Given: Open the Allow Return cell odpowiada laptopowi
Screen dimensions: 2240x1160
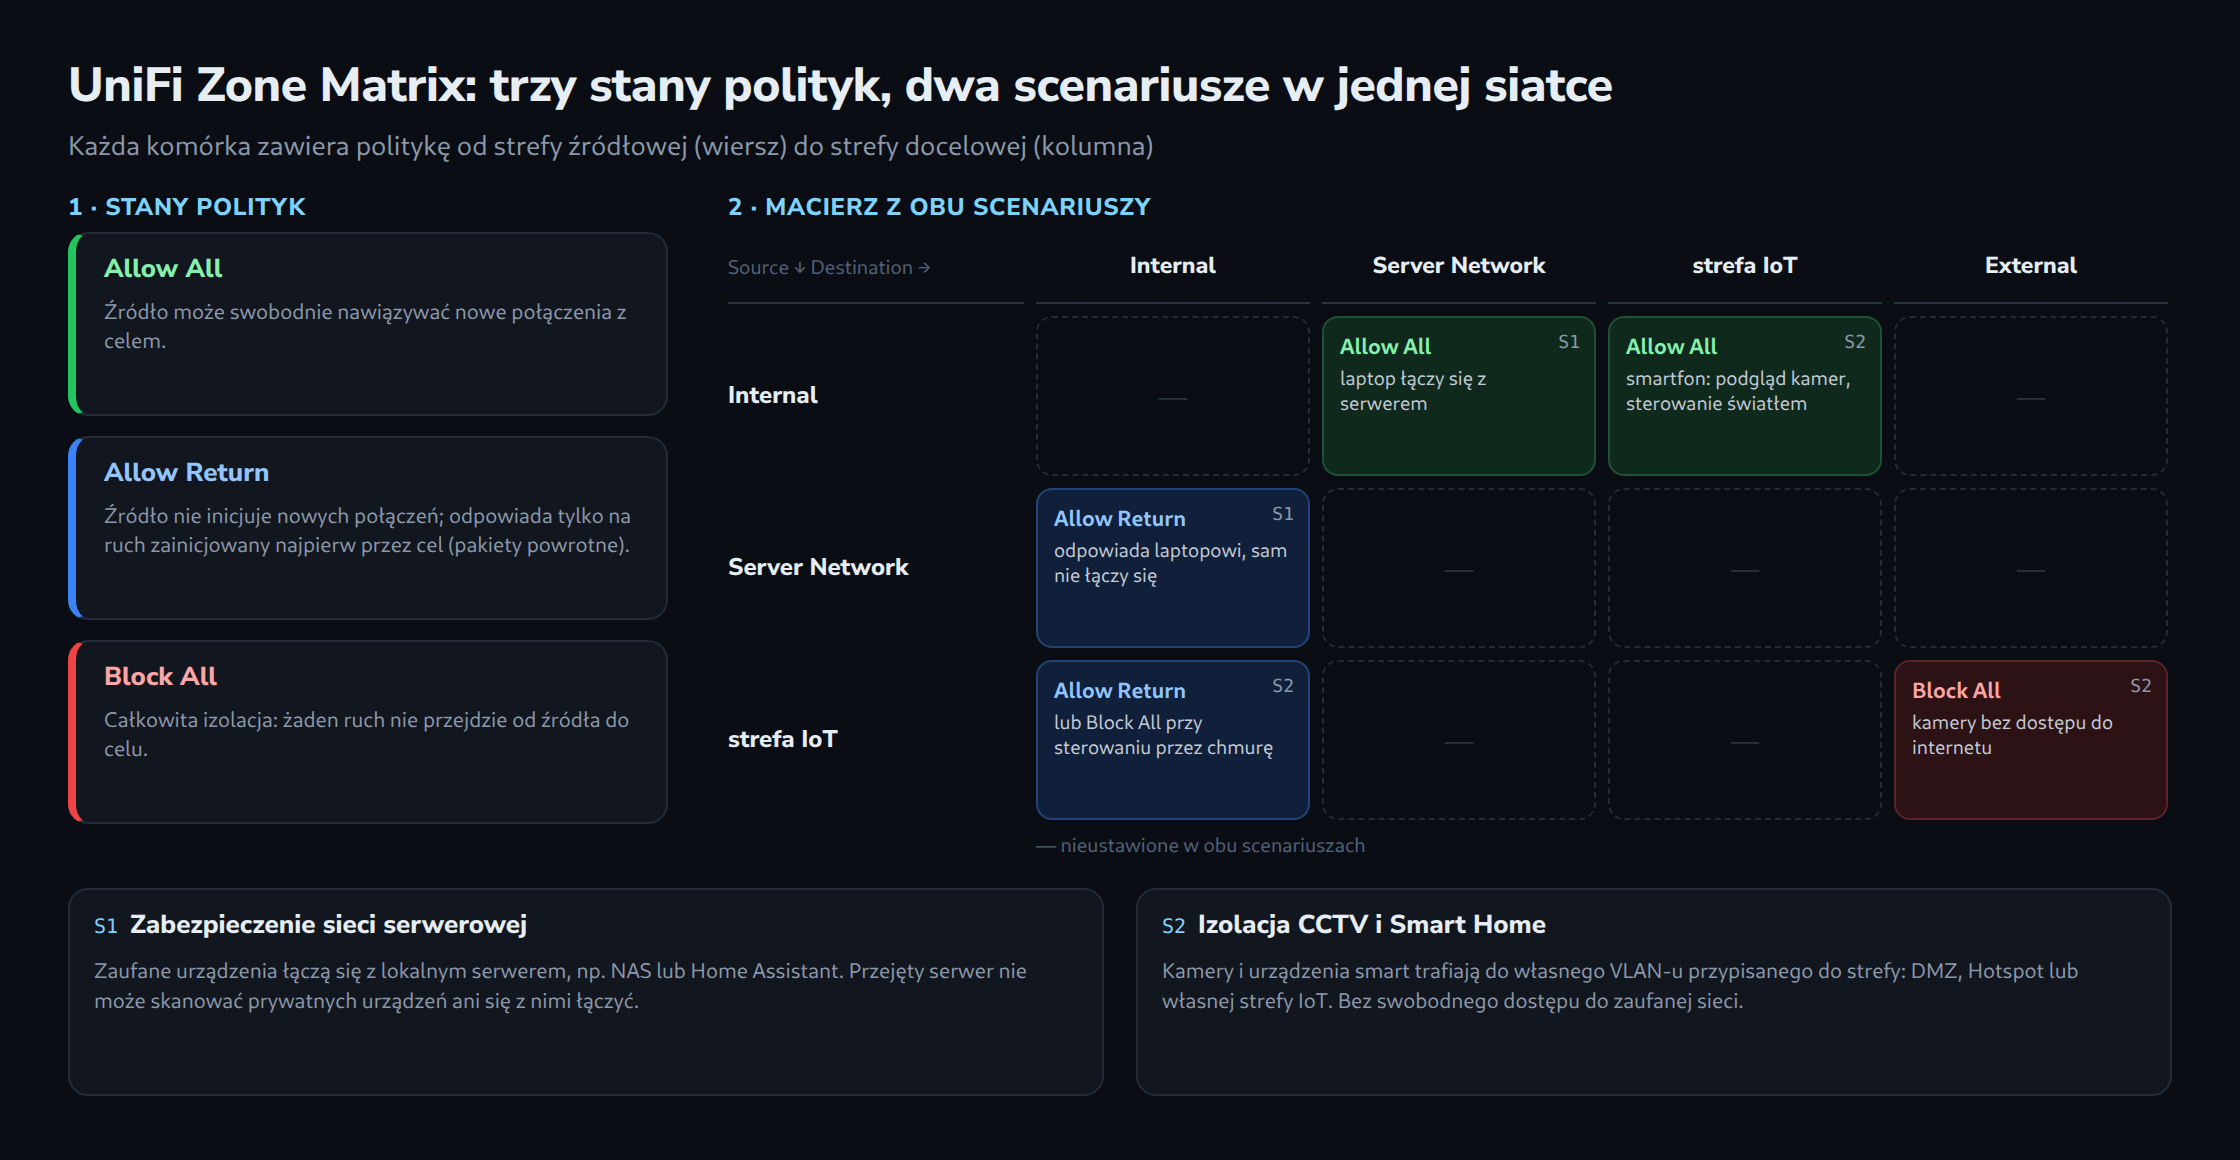Looking at the screenshot, I should 1172,568.
